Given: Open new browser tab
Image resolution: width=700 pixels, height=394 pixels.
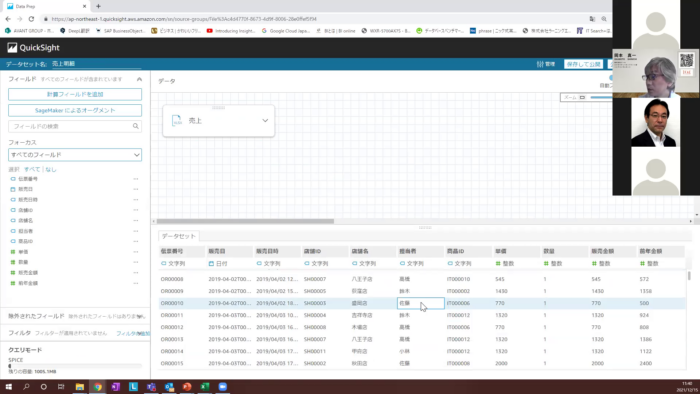Looking at the screenshot, I should [x=98, y=6].
